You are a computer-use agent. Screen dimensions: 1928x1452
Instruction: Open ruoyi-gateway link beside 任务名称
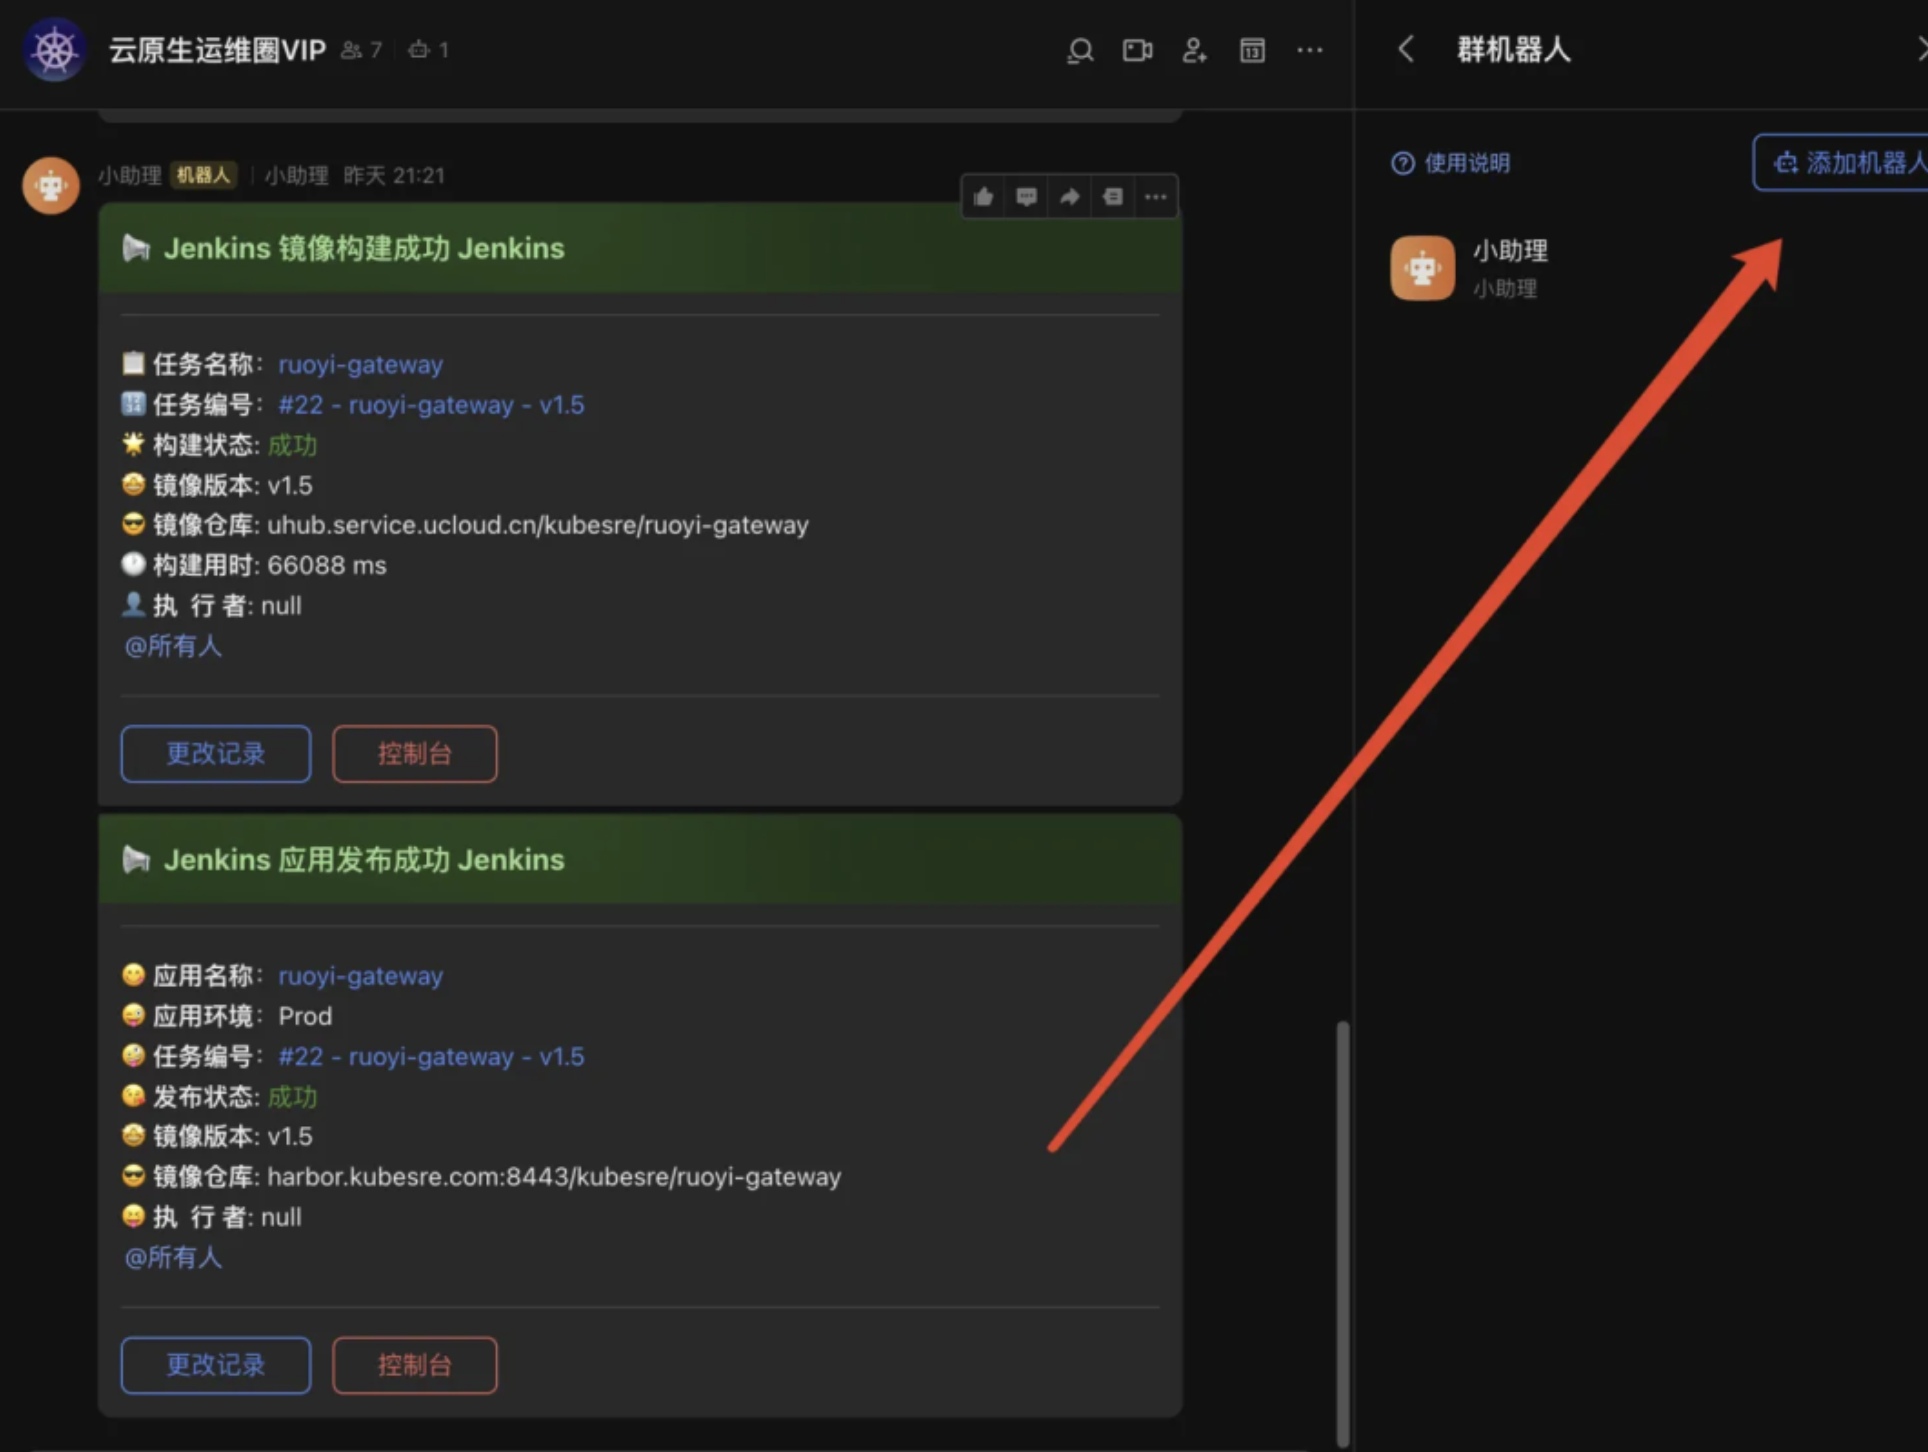[360, 365]
